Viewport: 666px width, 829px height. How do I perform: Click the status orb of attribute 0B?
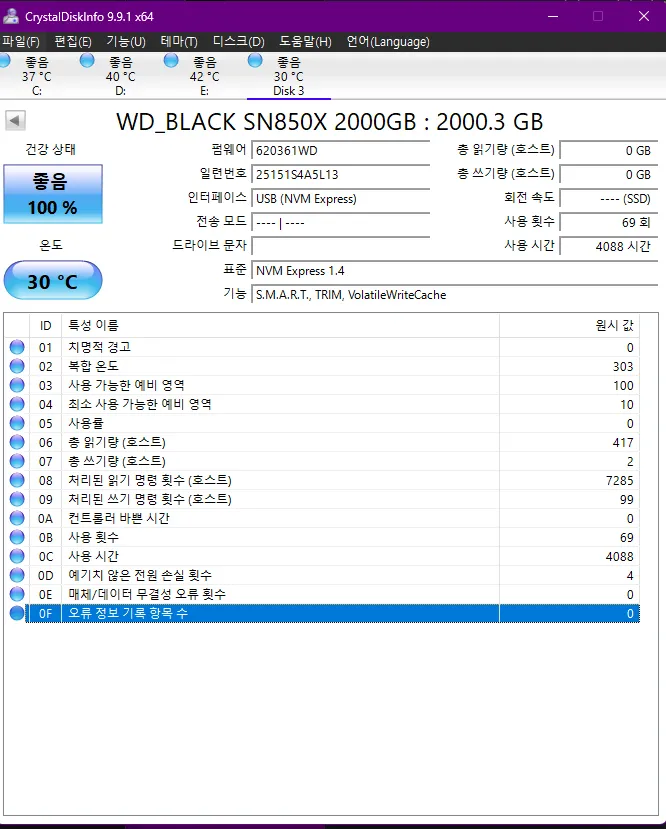click(x=17, y=537)
